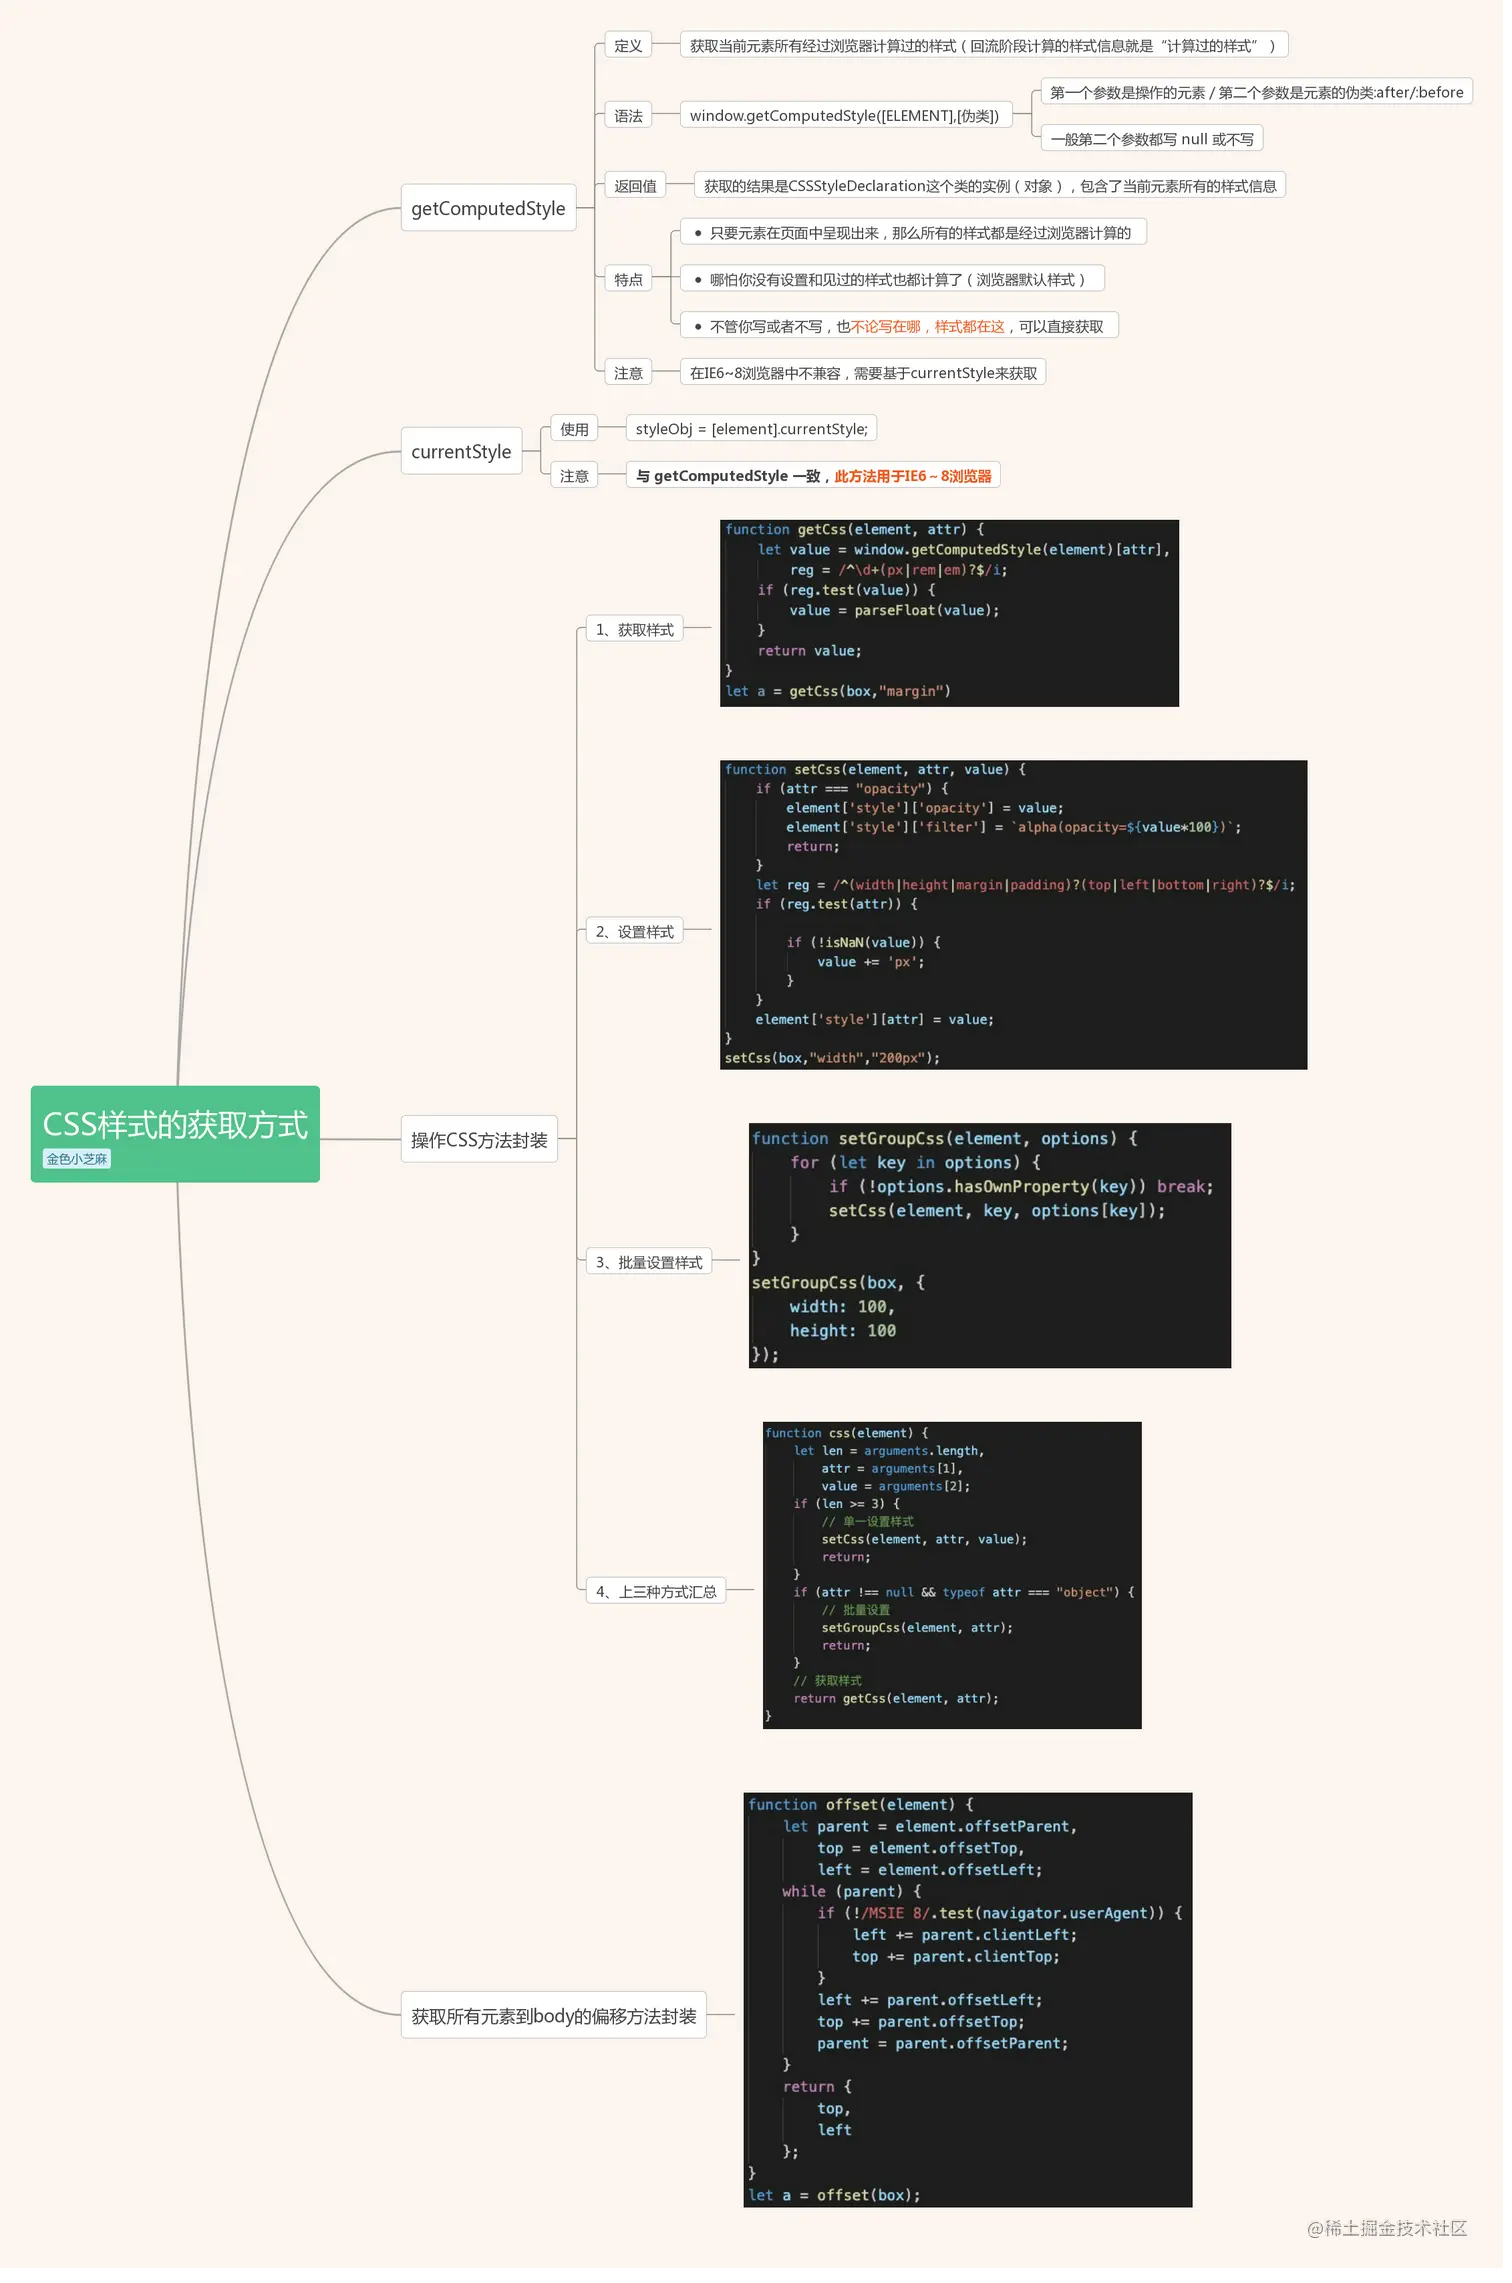Image resolution: width=1512 pixels, height=2283 pixels.
Task: Click the 注意 node under currentStyle
Action: click(578, 478)
